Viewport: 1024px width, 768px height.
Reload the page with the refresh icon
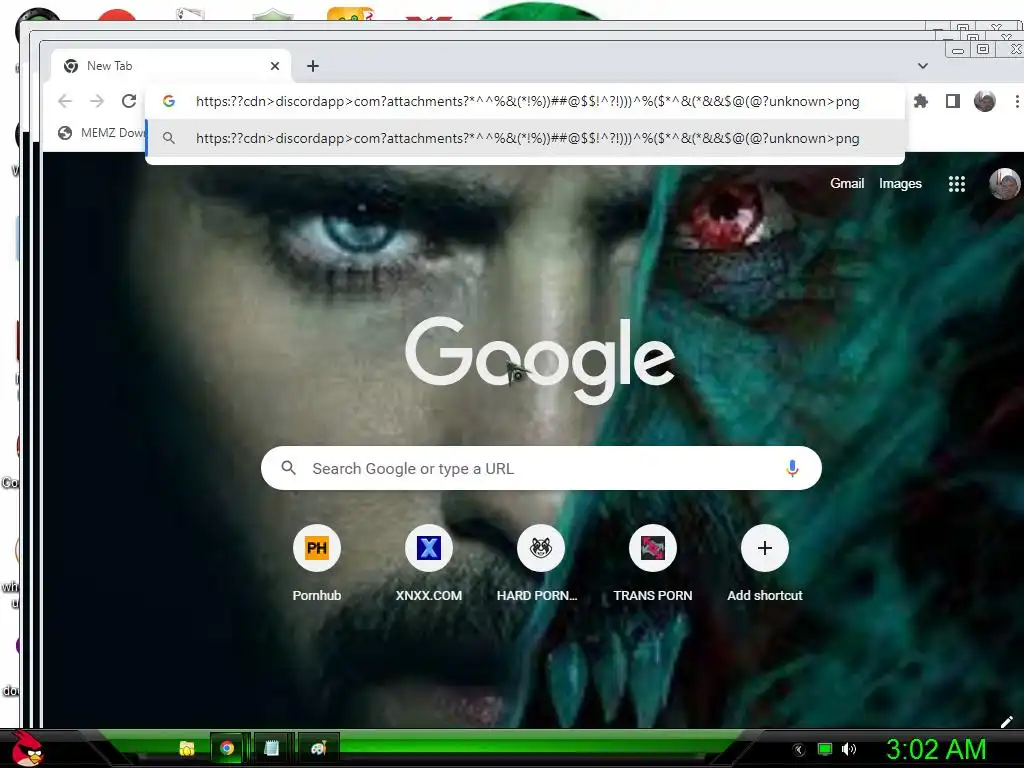129,101
